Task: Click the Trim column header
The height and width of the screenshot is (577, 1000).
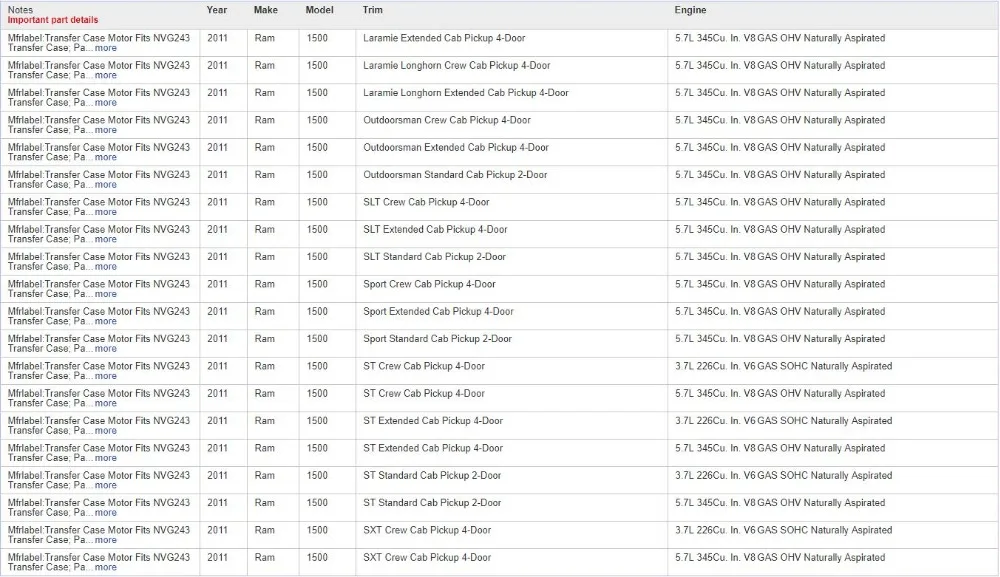Action: pyautogui.click(x=372, y=10)
